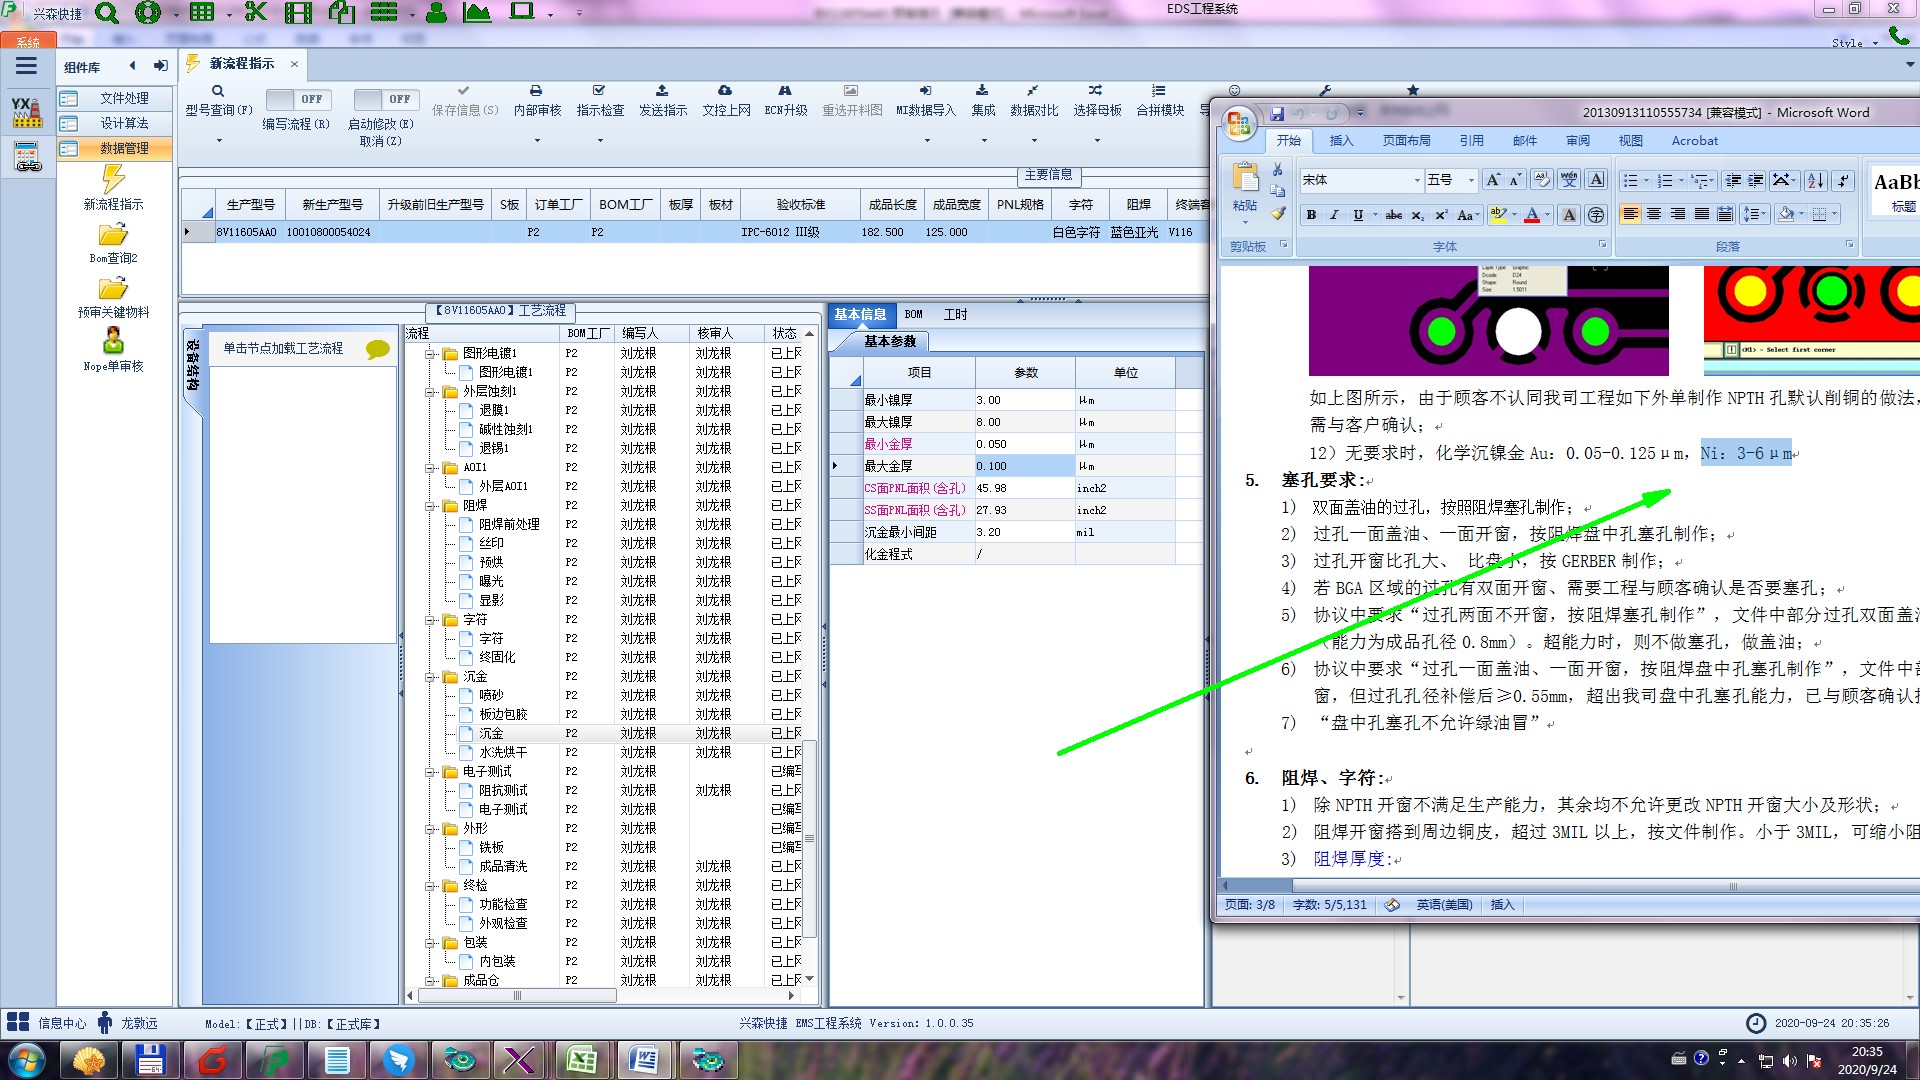1920x1080 pixels.
Task: Open the Word font name dropdown
Action: (1416, 180)
